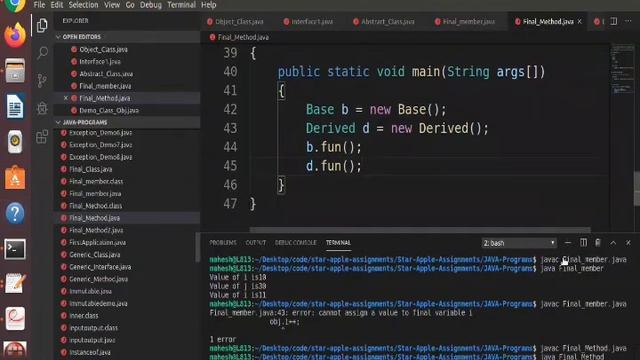640x360 pixels.
Task: Open Final_Class.java in file tree
Action: 90,169
